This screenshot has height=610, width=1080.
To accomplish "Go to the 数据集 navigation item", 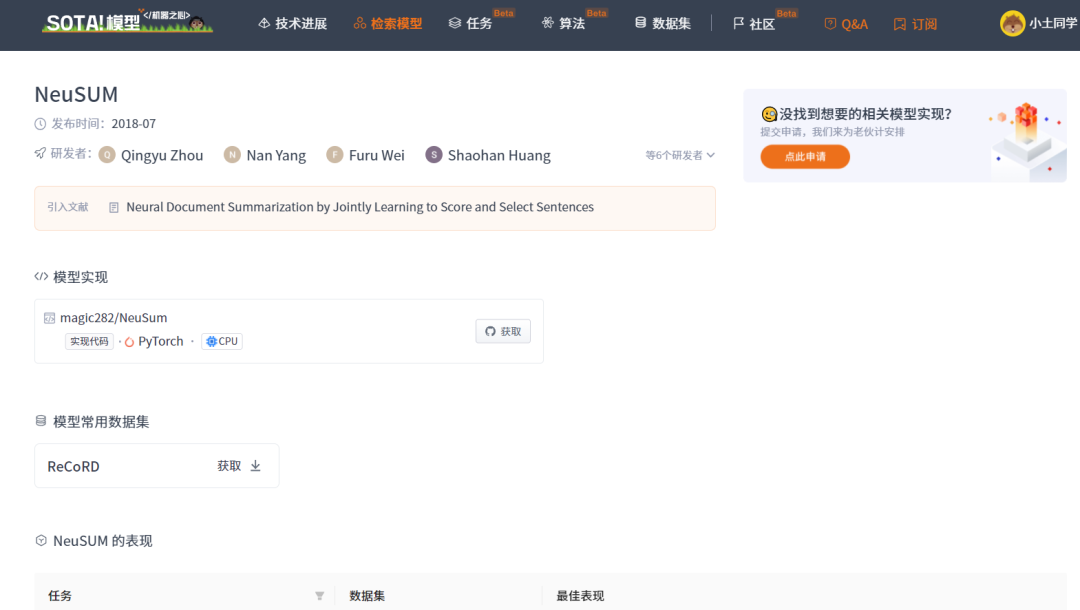I will coord(662,23).
